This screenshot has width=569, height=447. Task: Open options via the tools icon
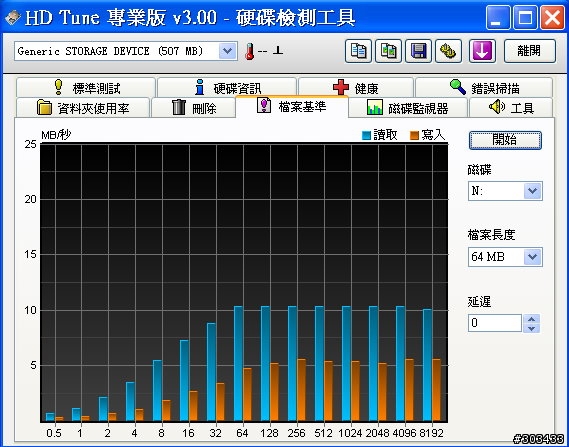click(x=449, y=51)
